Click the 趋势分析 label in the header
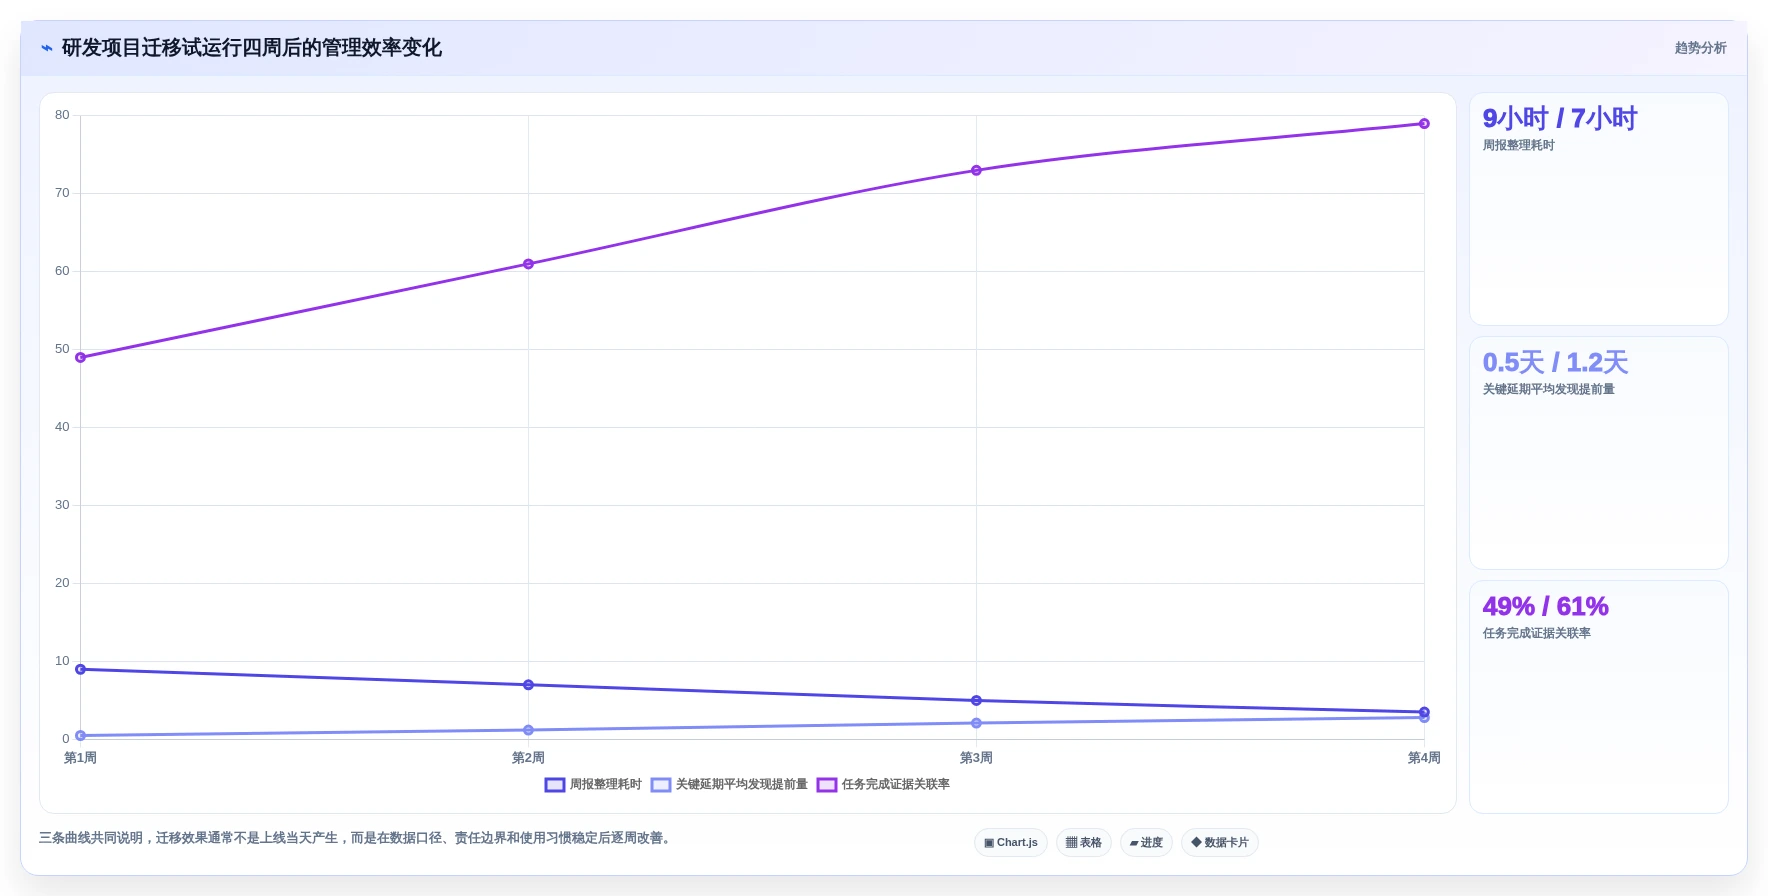Viewport: 1768px width, 896px height. click(1700, 48)
